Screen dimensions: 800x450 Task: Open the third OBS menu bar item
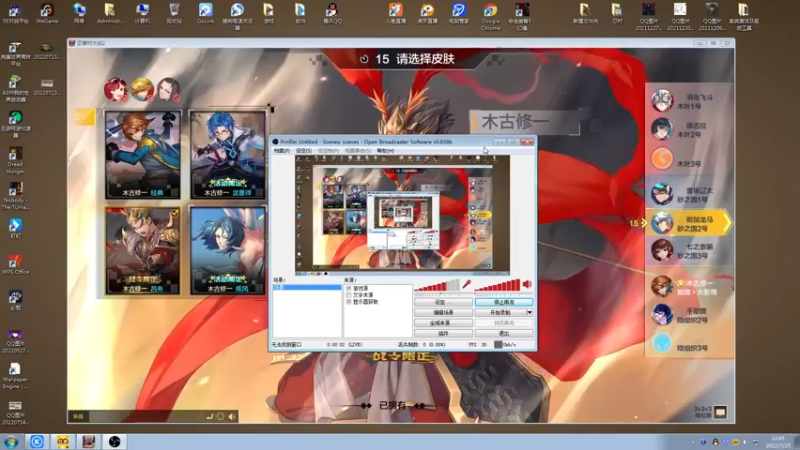[x=328, y=151]
